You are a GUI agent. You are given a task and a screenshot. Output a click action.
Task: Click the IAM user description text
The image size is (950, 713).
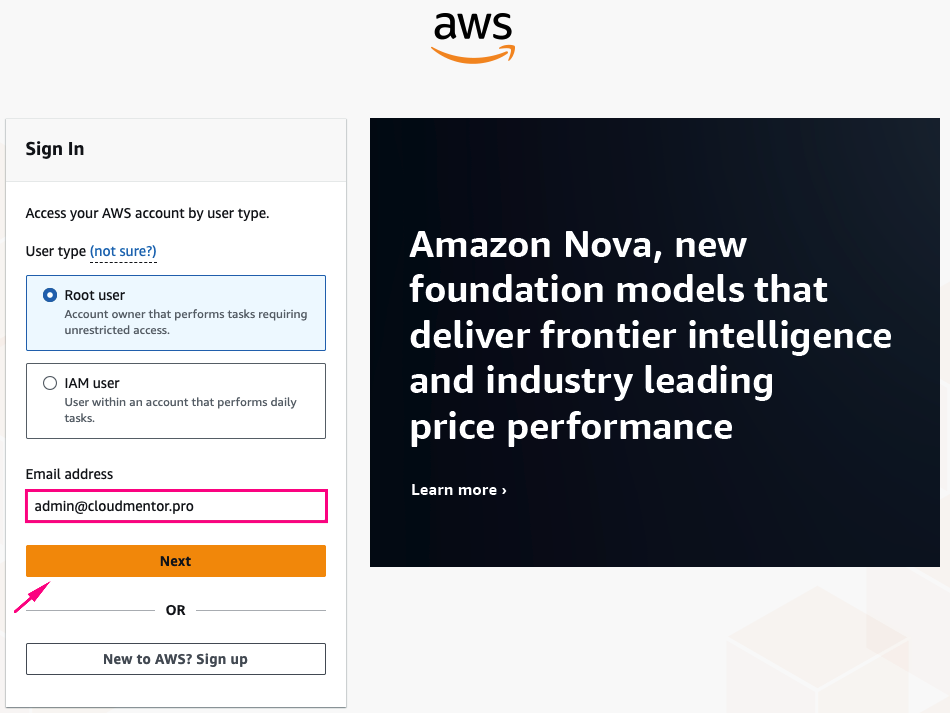point(180,410)
